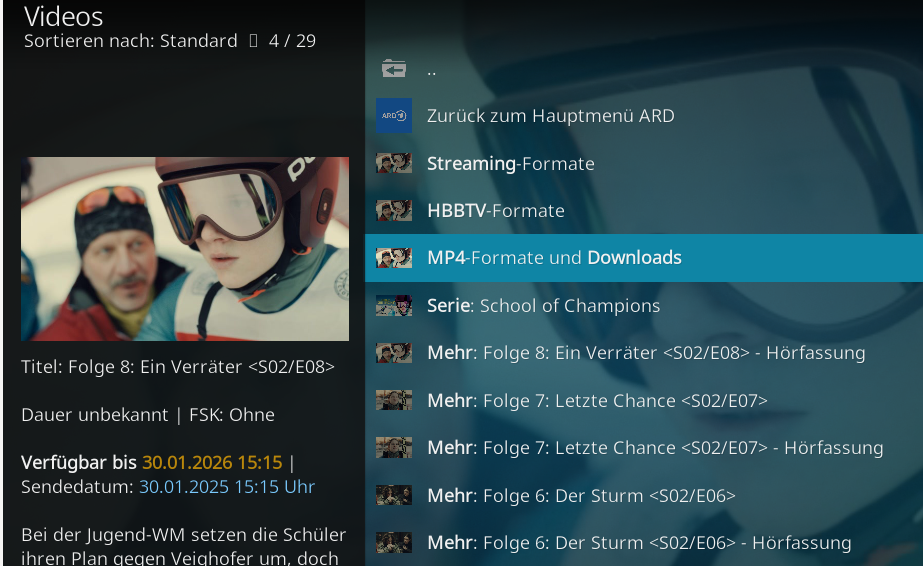Click Sendedatum 30.01.2025 15:15 Uhr
This screenshot has height=566, width=923.
(227, 487)
